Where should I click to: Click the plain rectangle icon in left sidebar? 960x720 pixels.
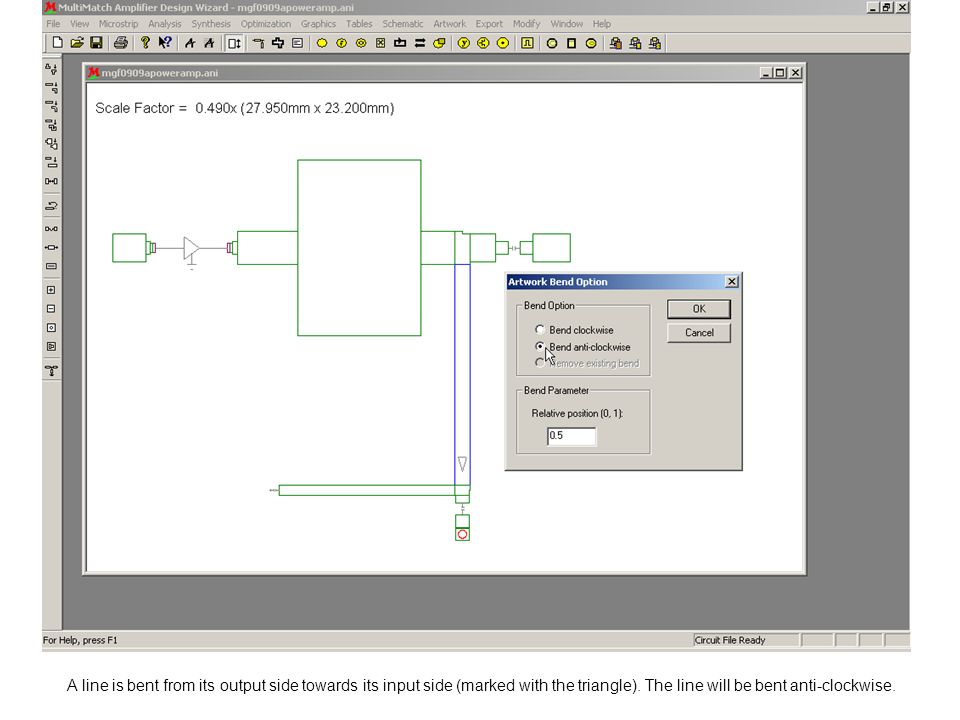tap(51, 266)
